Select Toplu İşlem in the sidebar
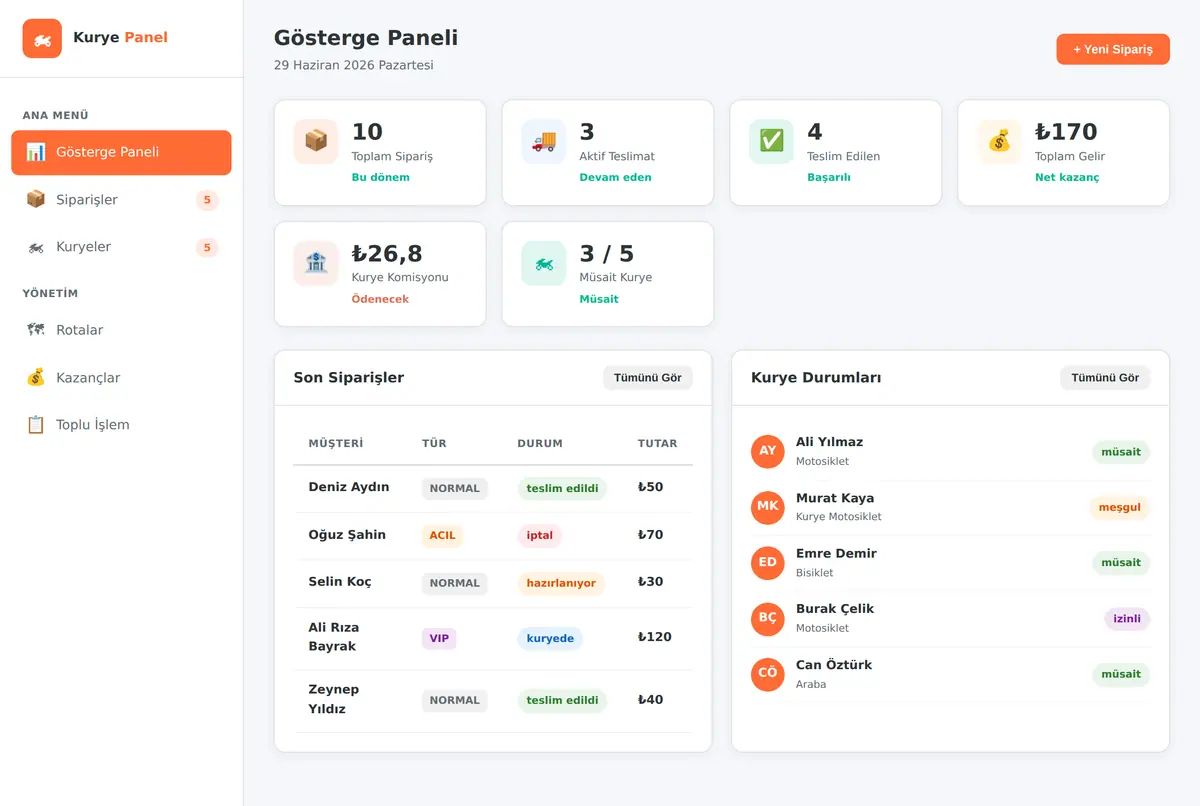The width and height of the screenshot is (1200, 806). (121, 425)
